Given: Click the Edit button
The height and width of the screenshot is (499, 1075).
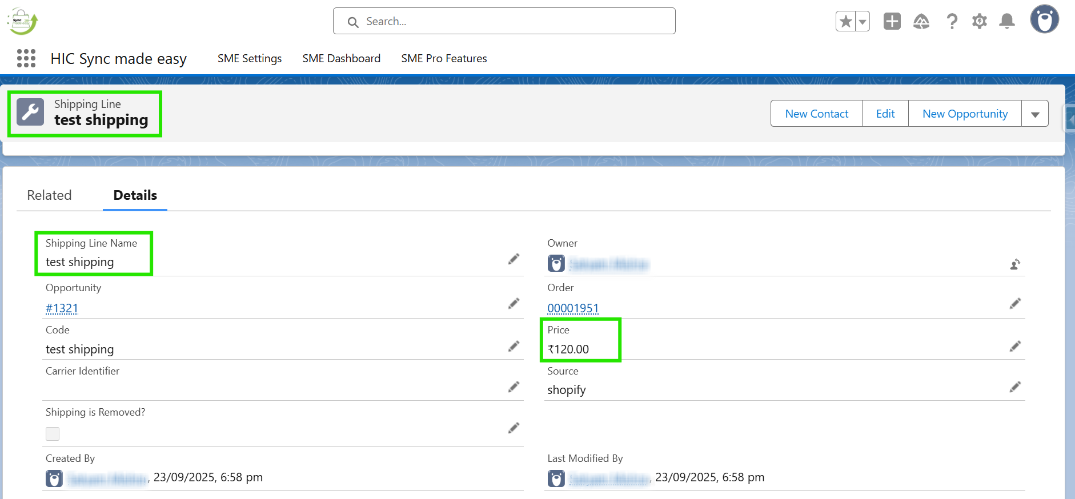Looking at the screenshot, I should (885, 114).
